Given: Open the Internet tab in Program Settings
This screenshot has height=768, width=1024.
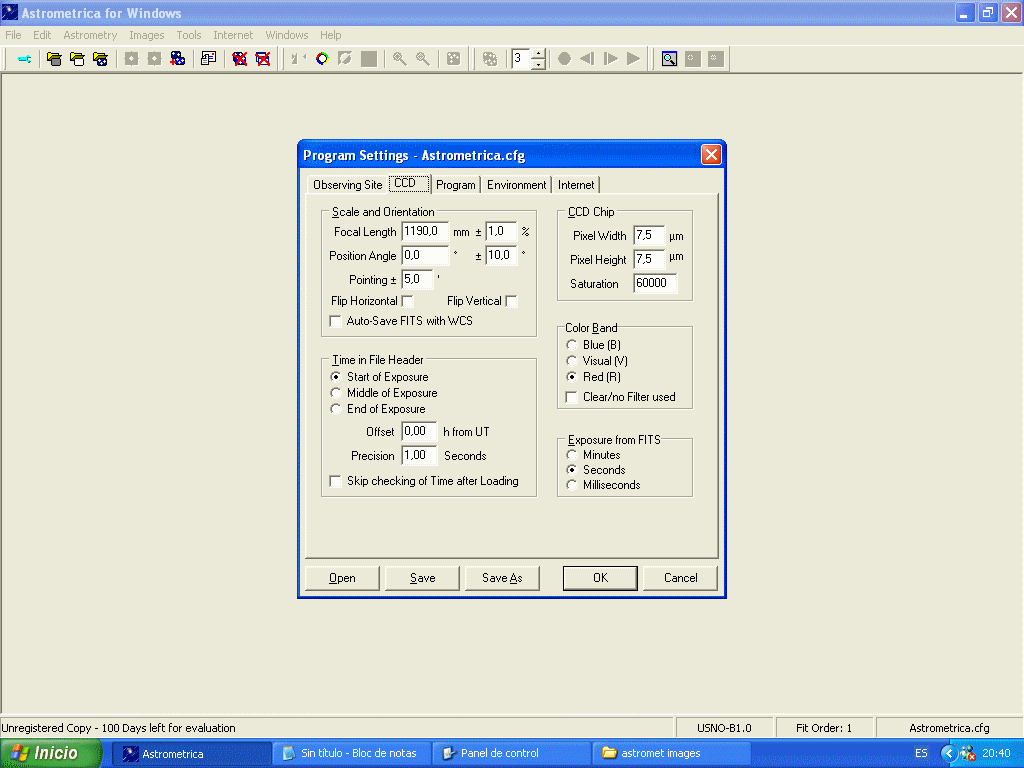Looking at the screenshot, I should pos(576,185).
